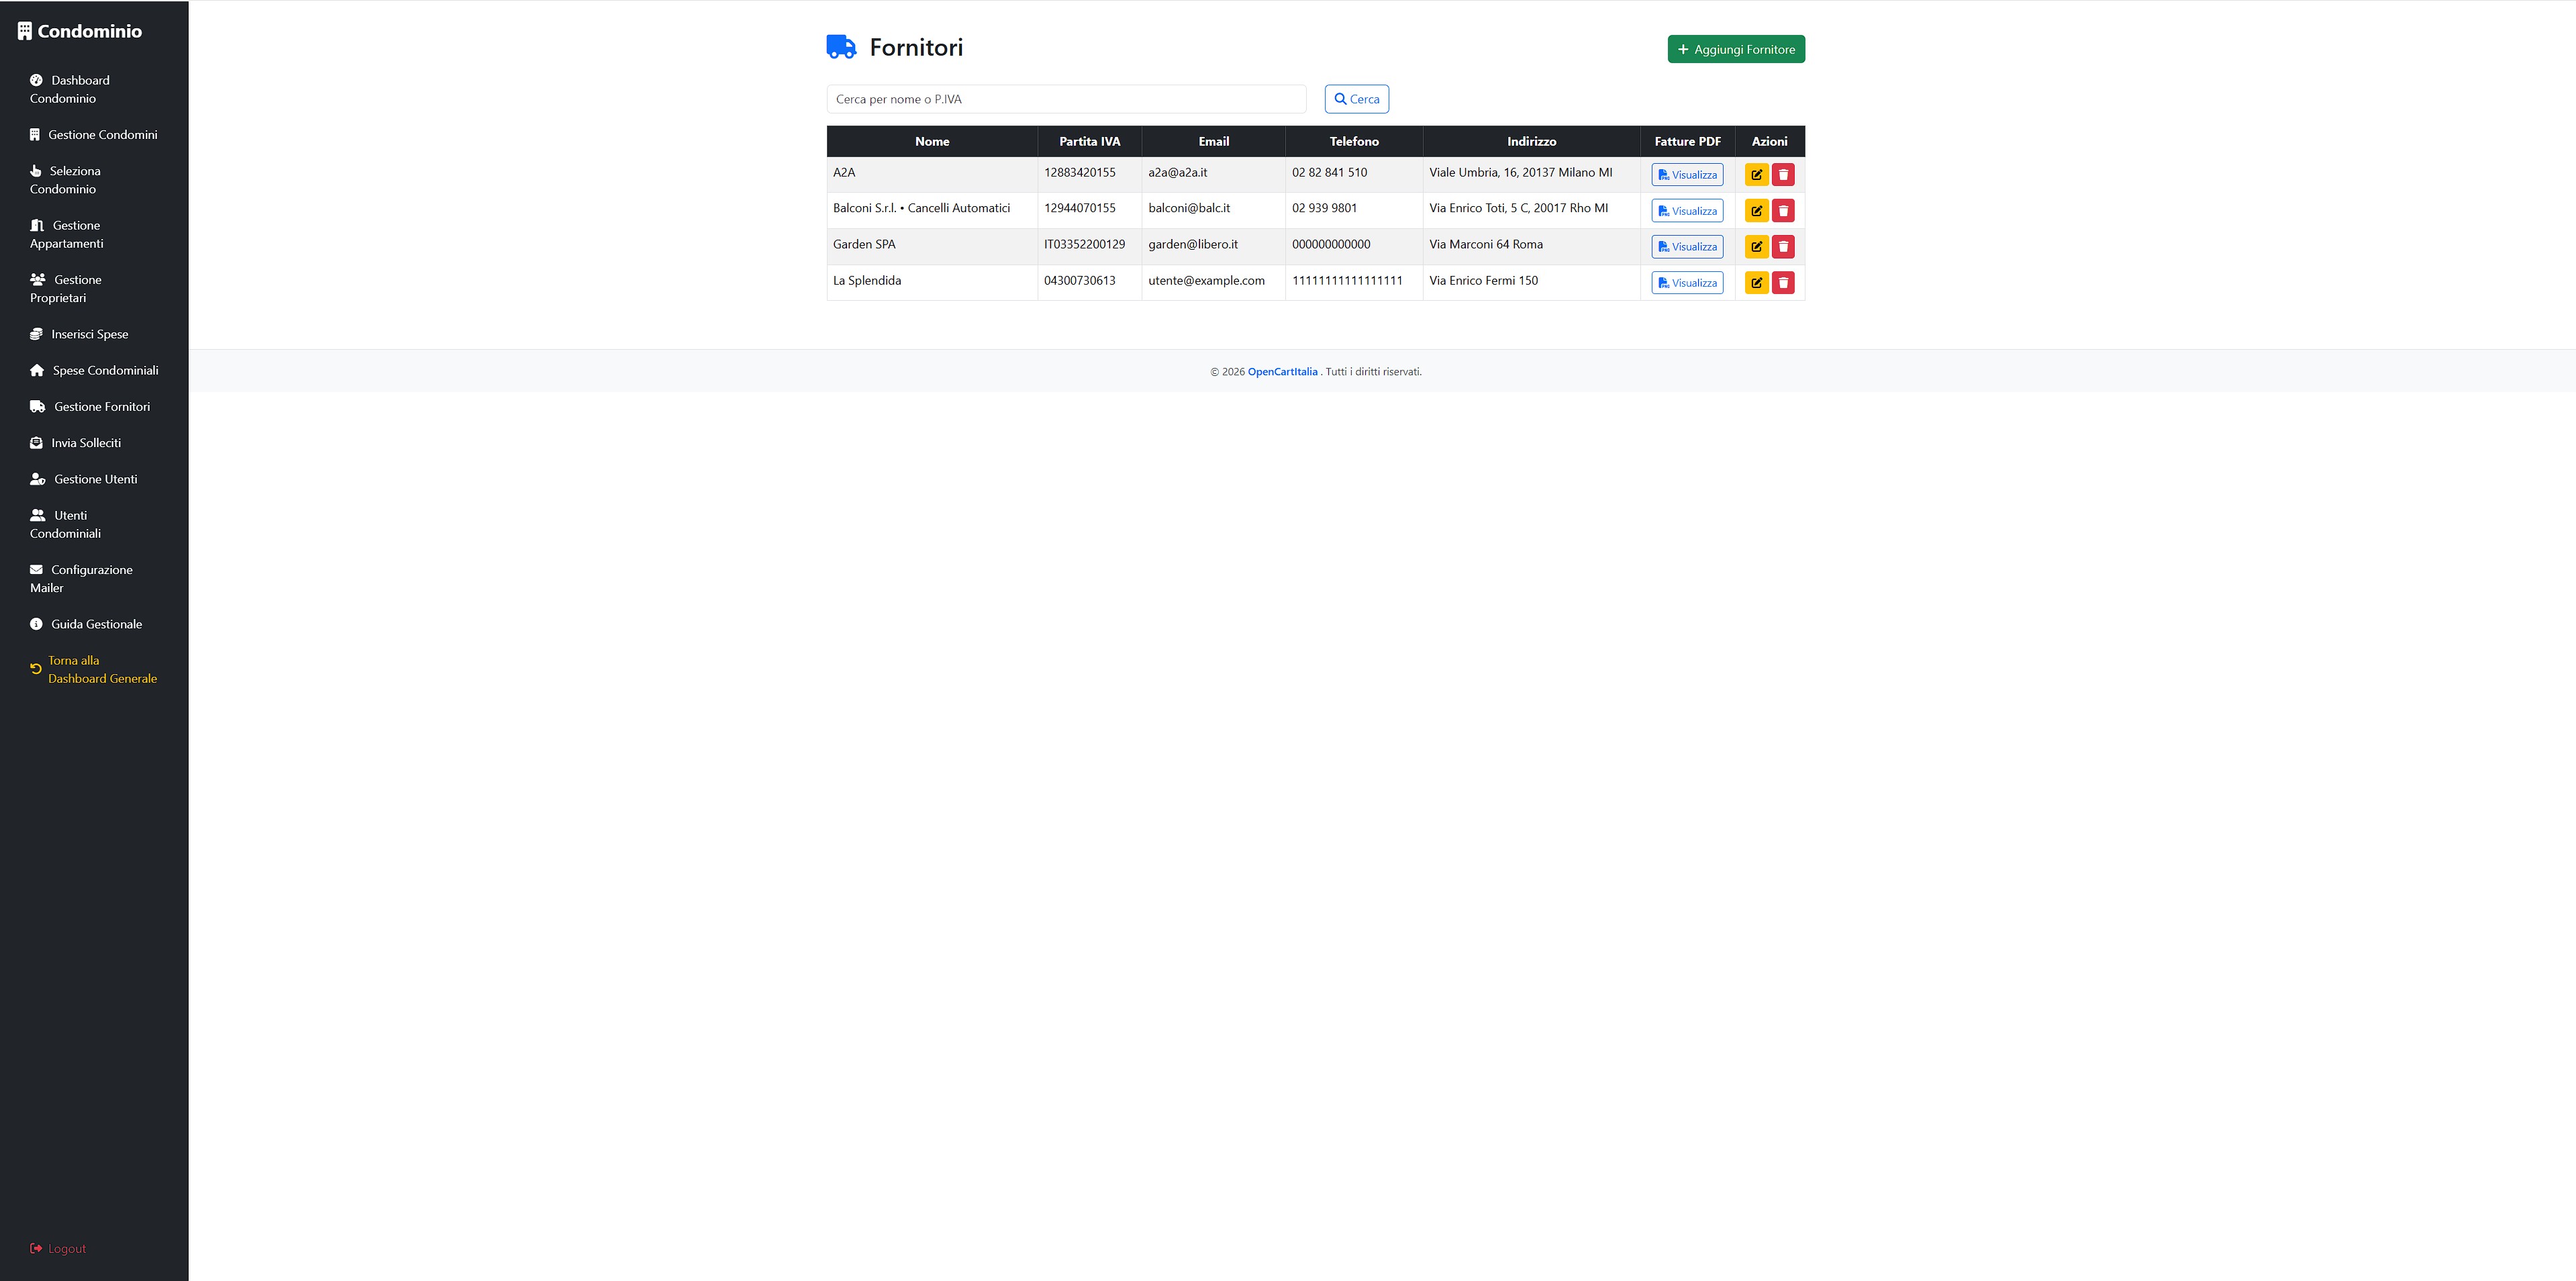Edit the La Splendida supplier entry
Viewport: 2576px width, 1281px height.
click(x=1756, y=283)
